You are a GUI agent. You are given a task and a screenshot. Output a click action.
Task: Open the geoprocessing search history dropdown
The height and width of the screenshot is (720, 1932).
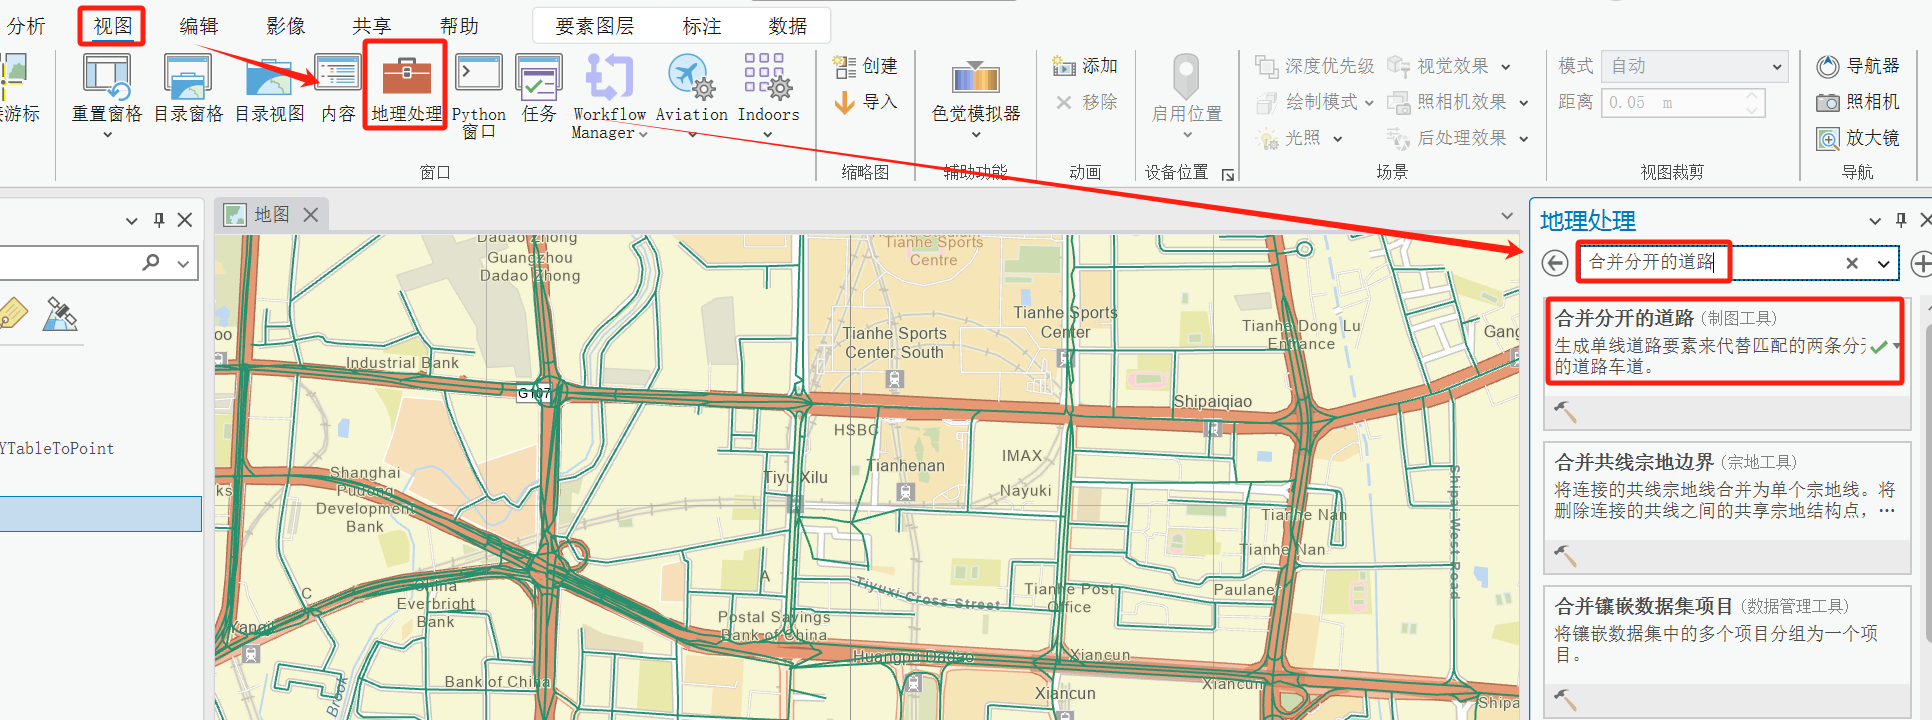coord(1883,263)
